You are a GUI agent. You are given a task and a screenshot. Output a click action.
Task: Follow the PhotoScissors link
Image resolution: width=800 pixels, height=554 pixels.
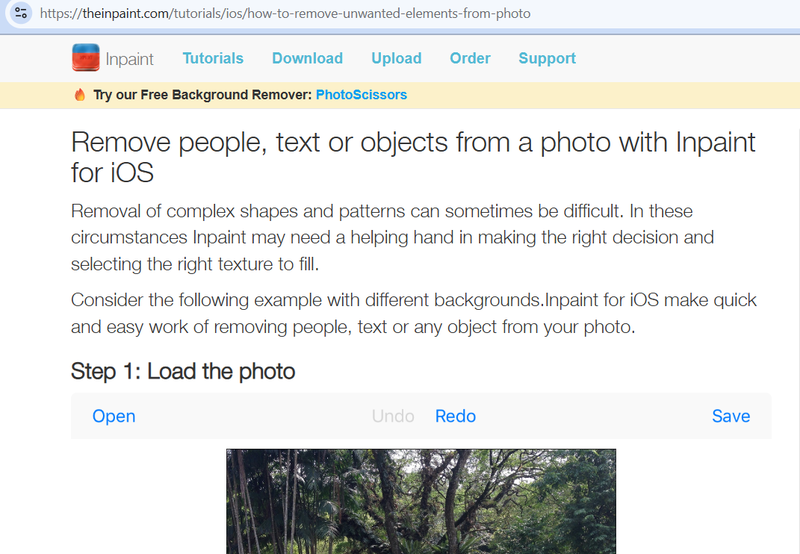[361, 95]
